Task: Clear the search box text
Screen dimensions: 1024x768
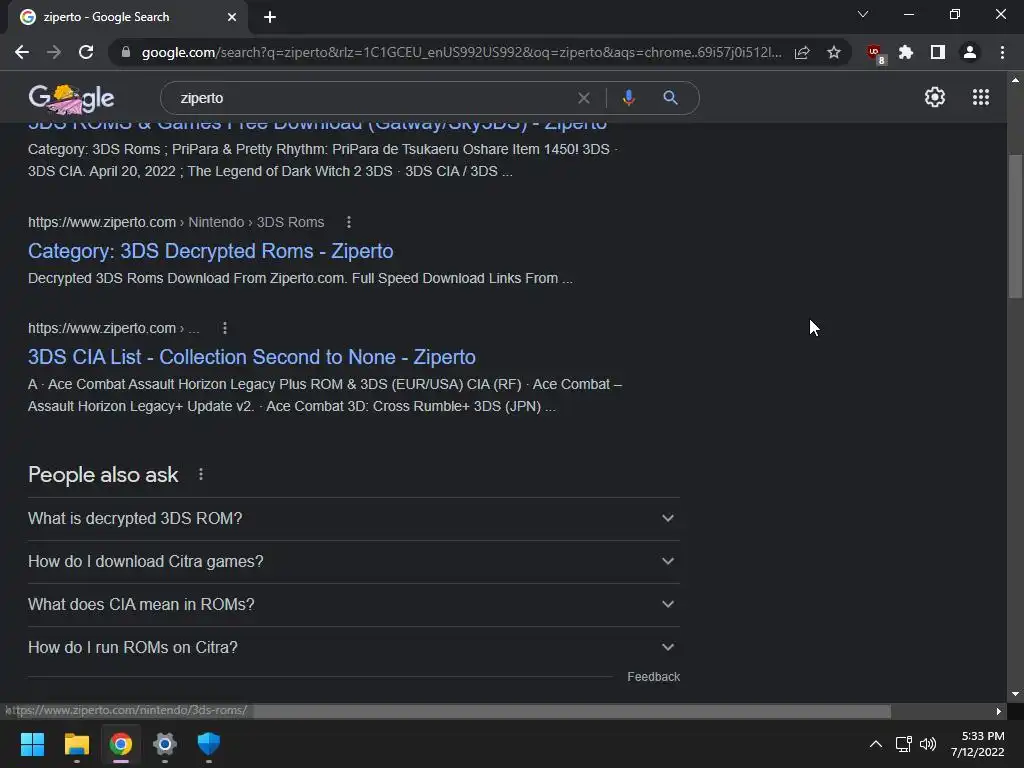Action: point(584,98)
